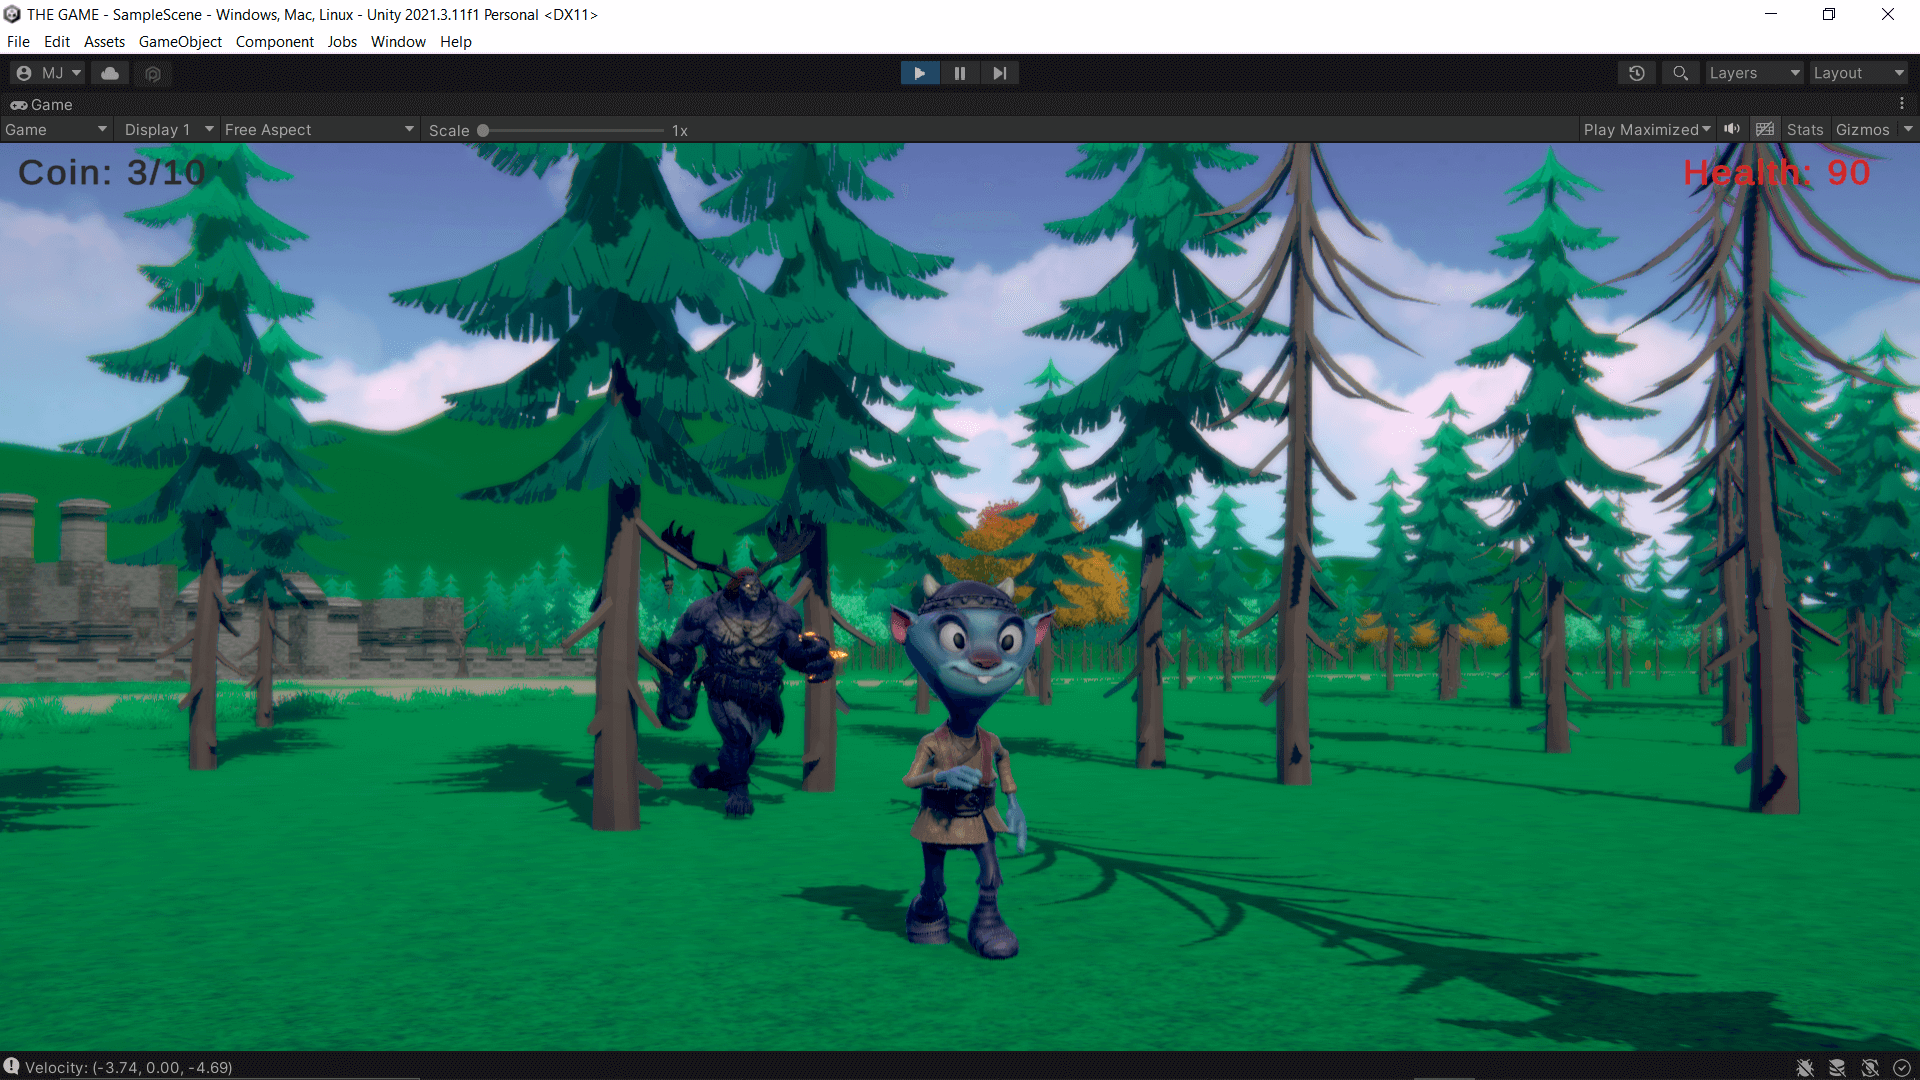
Task: Toggle Gizmos display in Game view
Action: click(1862, 130)
